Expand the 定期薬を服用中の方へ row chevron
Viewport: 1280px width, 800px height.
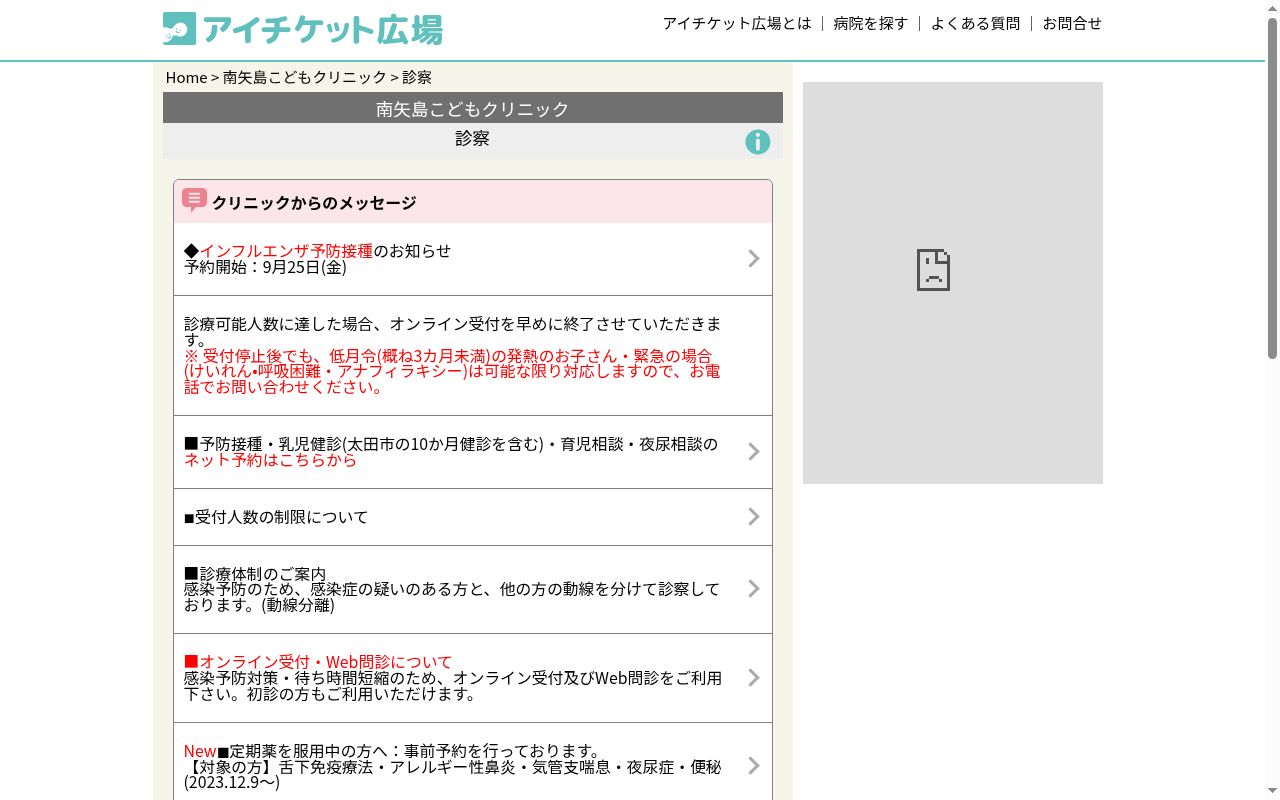pyautogui.click(x=754, y=766)
